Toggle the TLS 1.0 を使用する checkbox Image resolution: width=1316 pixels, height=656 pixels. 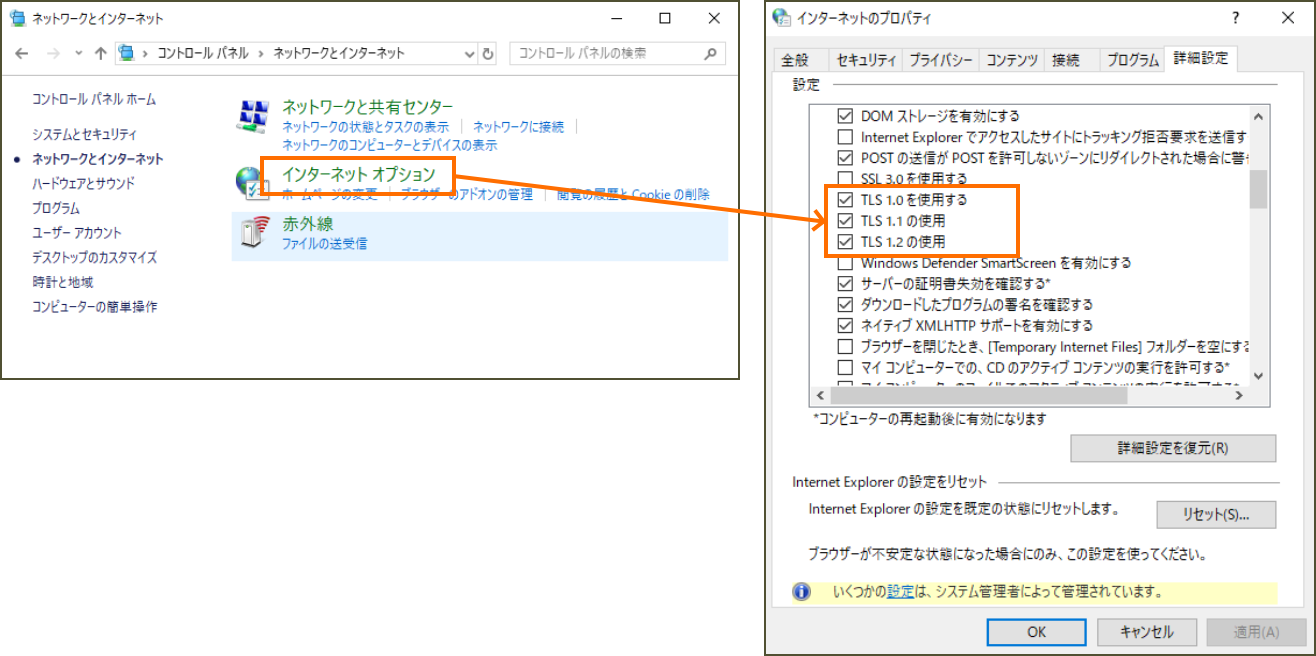(845, 200)
